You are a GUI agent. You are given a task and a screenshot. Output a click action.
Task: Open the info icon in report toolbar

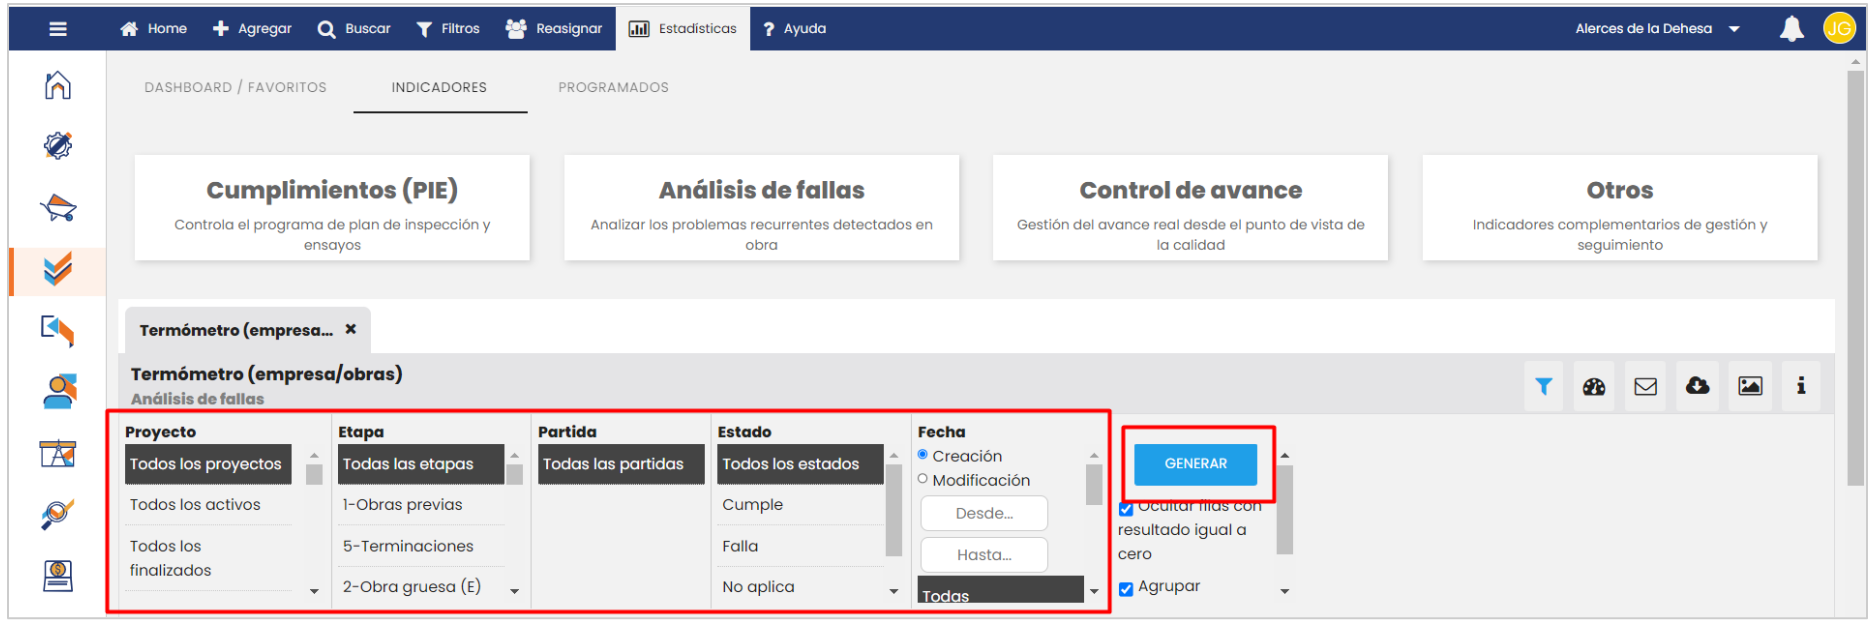point(1800,386)
